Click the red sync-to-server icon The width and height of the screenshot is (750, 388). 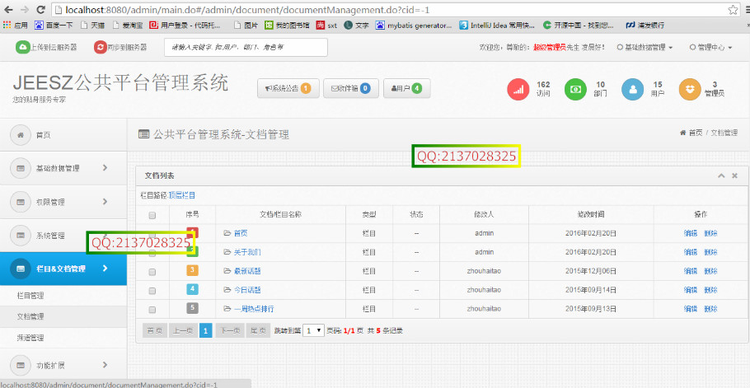(100, 47)
